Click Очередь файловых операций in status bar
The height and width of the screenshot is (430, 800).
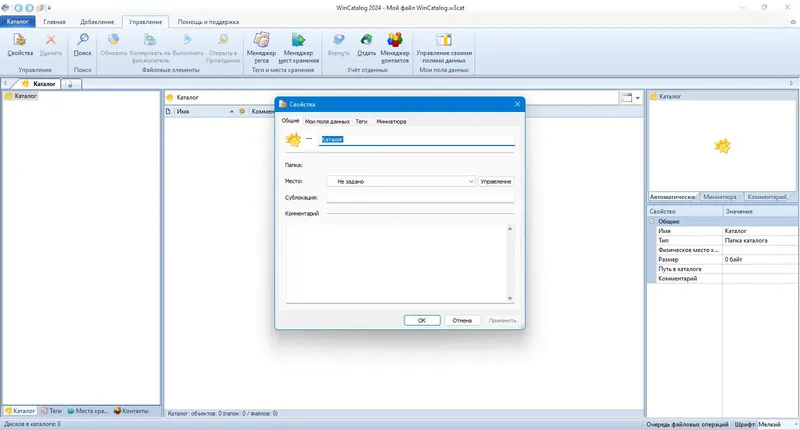tap(687, 424)
